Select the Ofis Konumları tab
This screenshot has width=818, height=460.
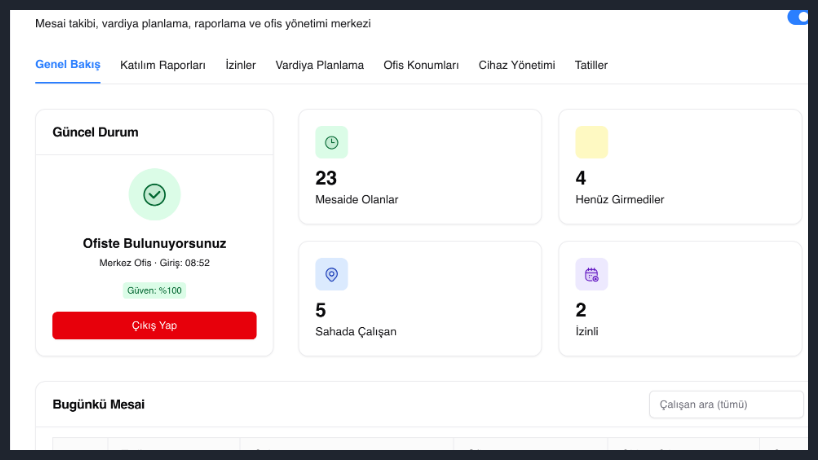[421, 65]
